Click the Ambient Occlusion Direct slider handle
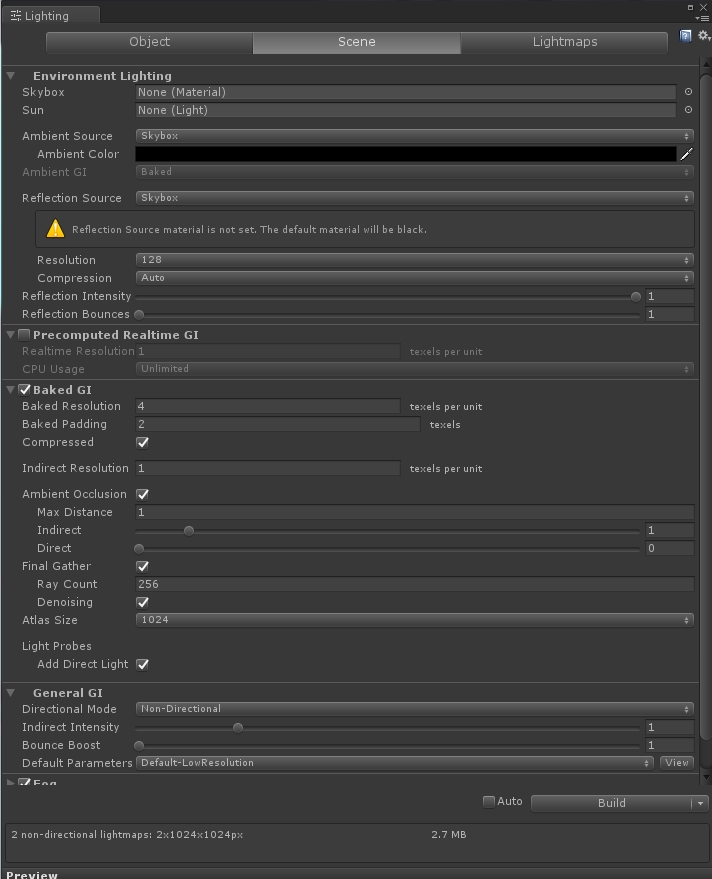712x879 pixels. coord(139,548)
